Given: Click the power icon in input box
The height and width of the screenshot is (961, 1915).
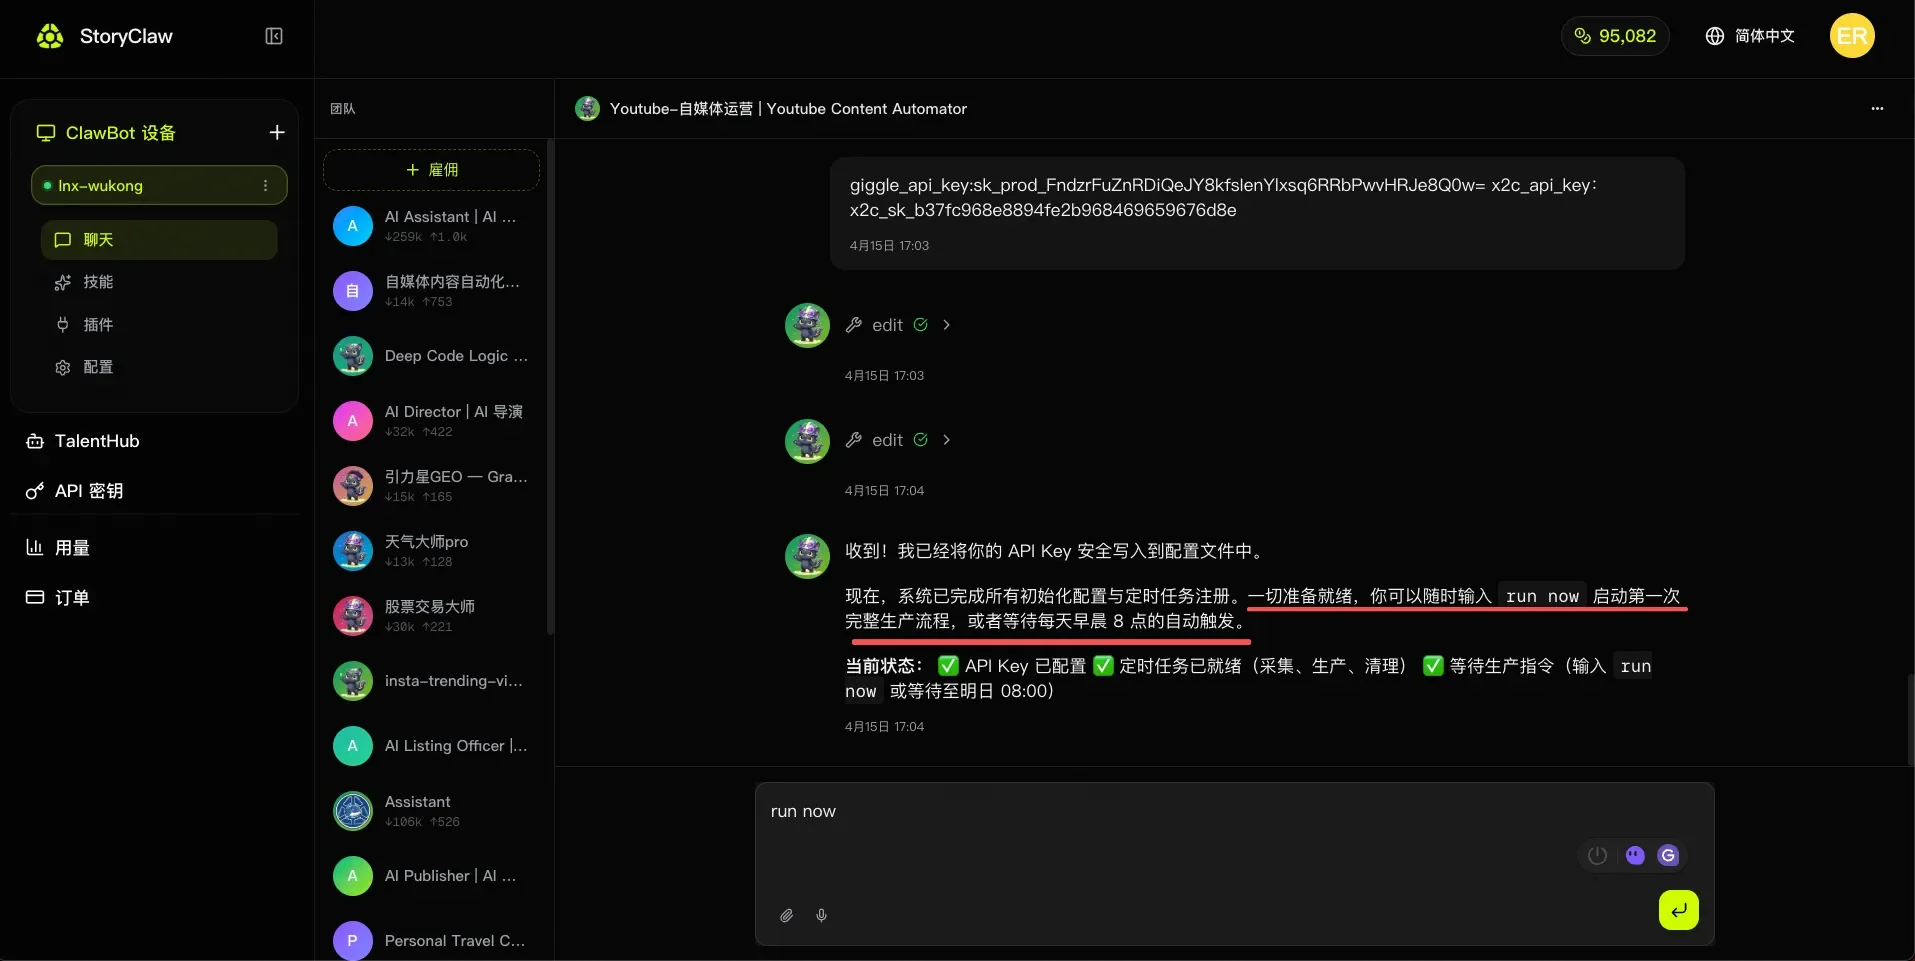Looking at the screenshot, I should click(1598, 855).
